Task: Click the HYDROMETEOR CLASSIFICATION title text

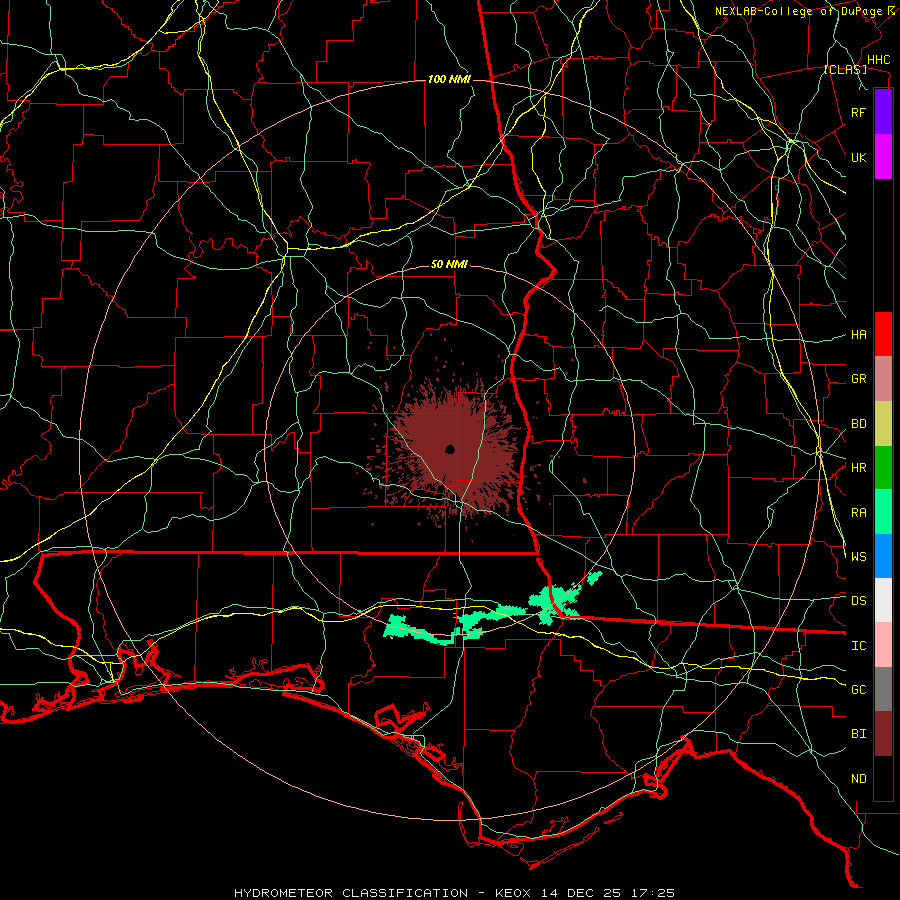Action: tap(351, 893)
